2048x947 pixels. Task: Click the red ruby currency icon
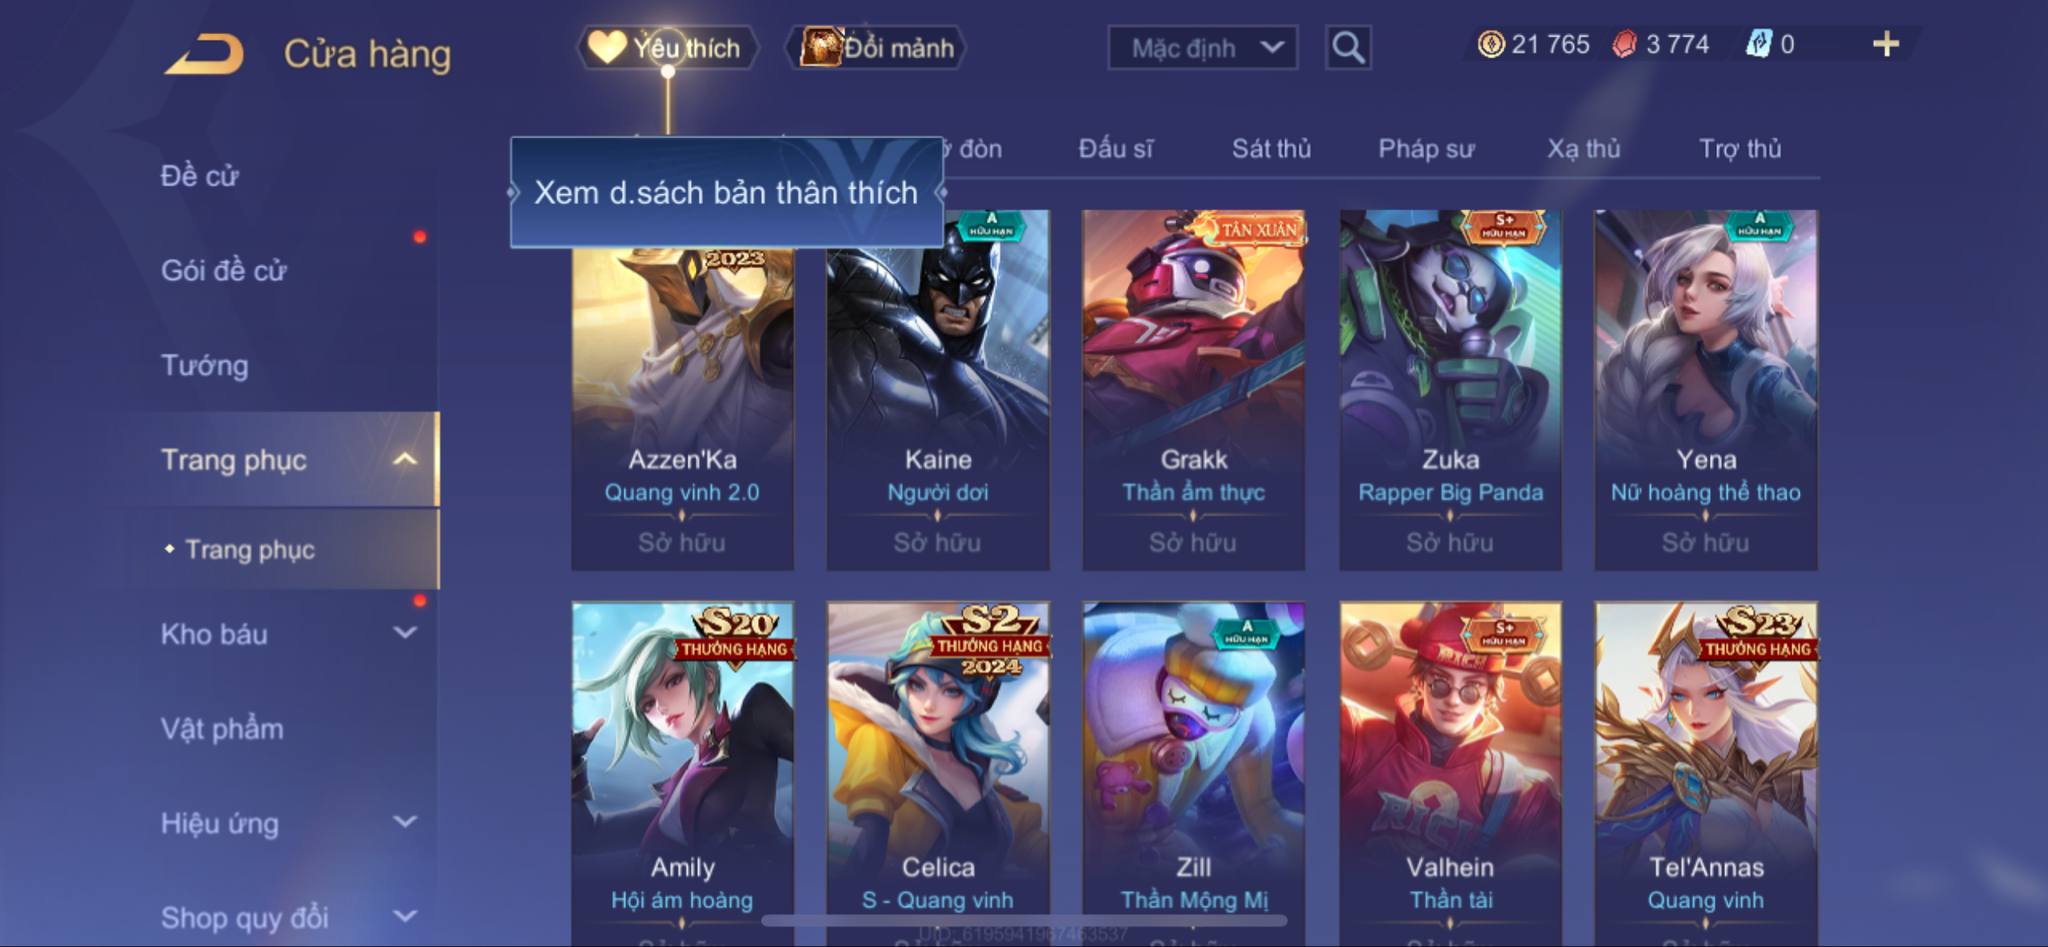point(1625,44)
